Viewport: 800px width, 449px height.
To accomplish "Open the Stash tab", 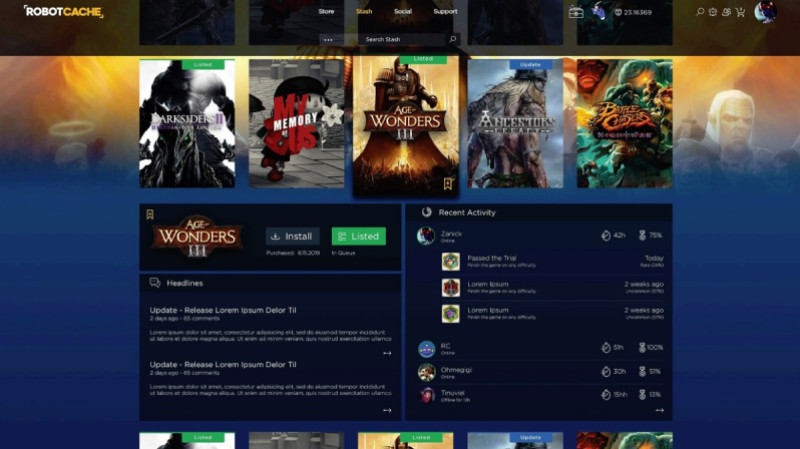I will [x=364, y=11].
